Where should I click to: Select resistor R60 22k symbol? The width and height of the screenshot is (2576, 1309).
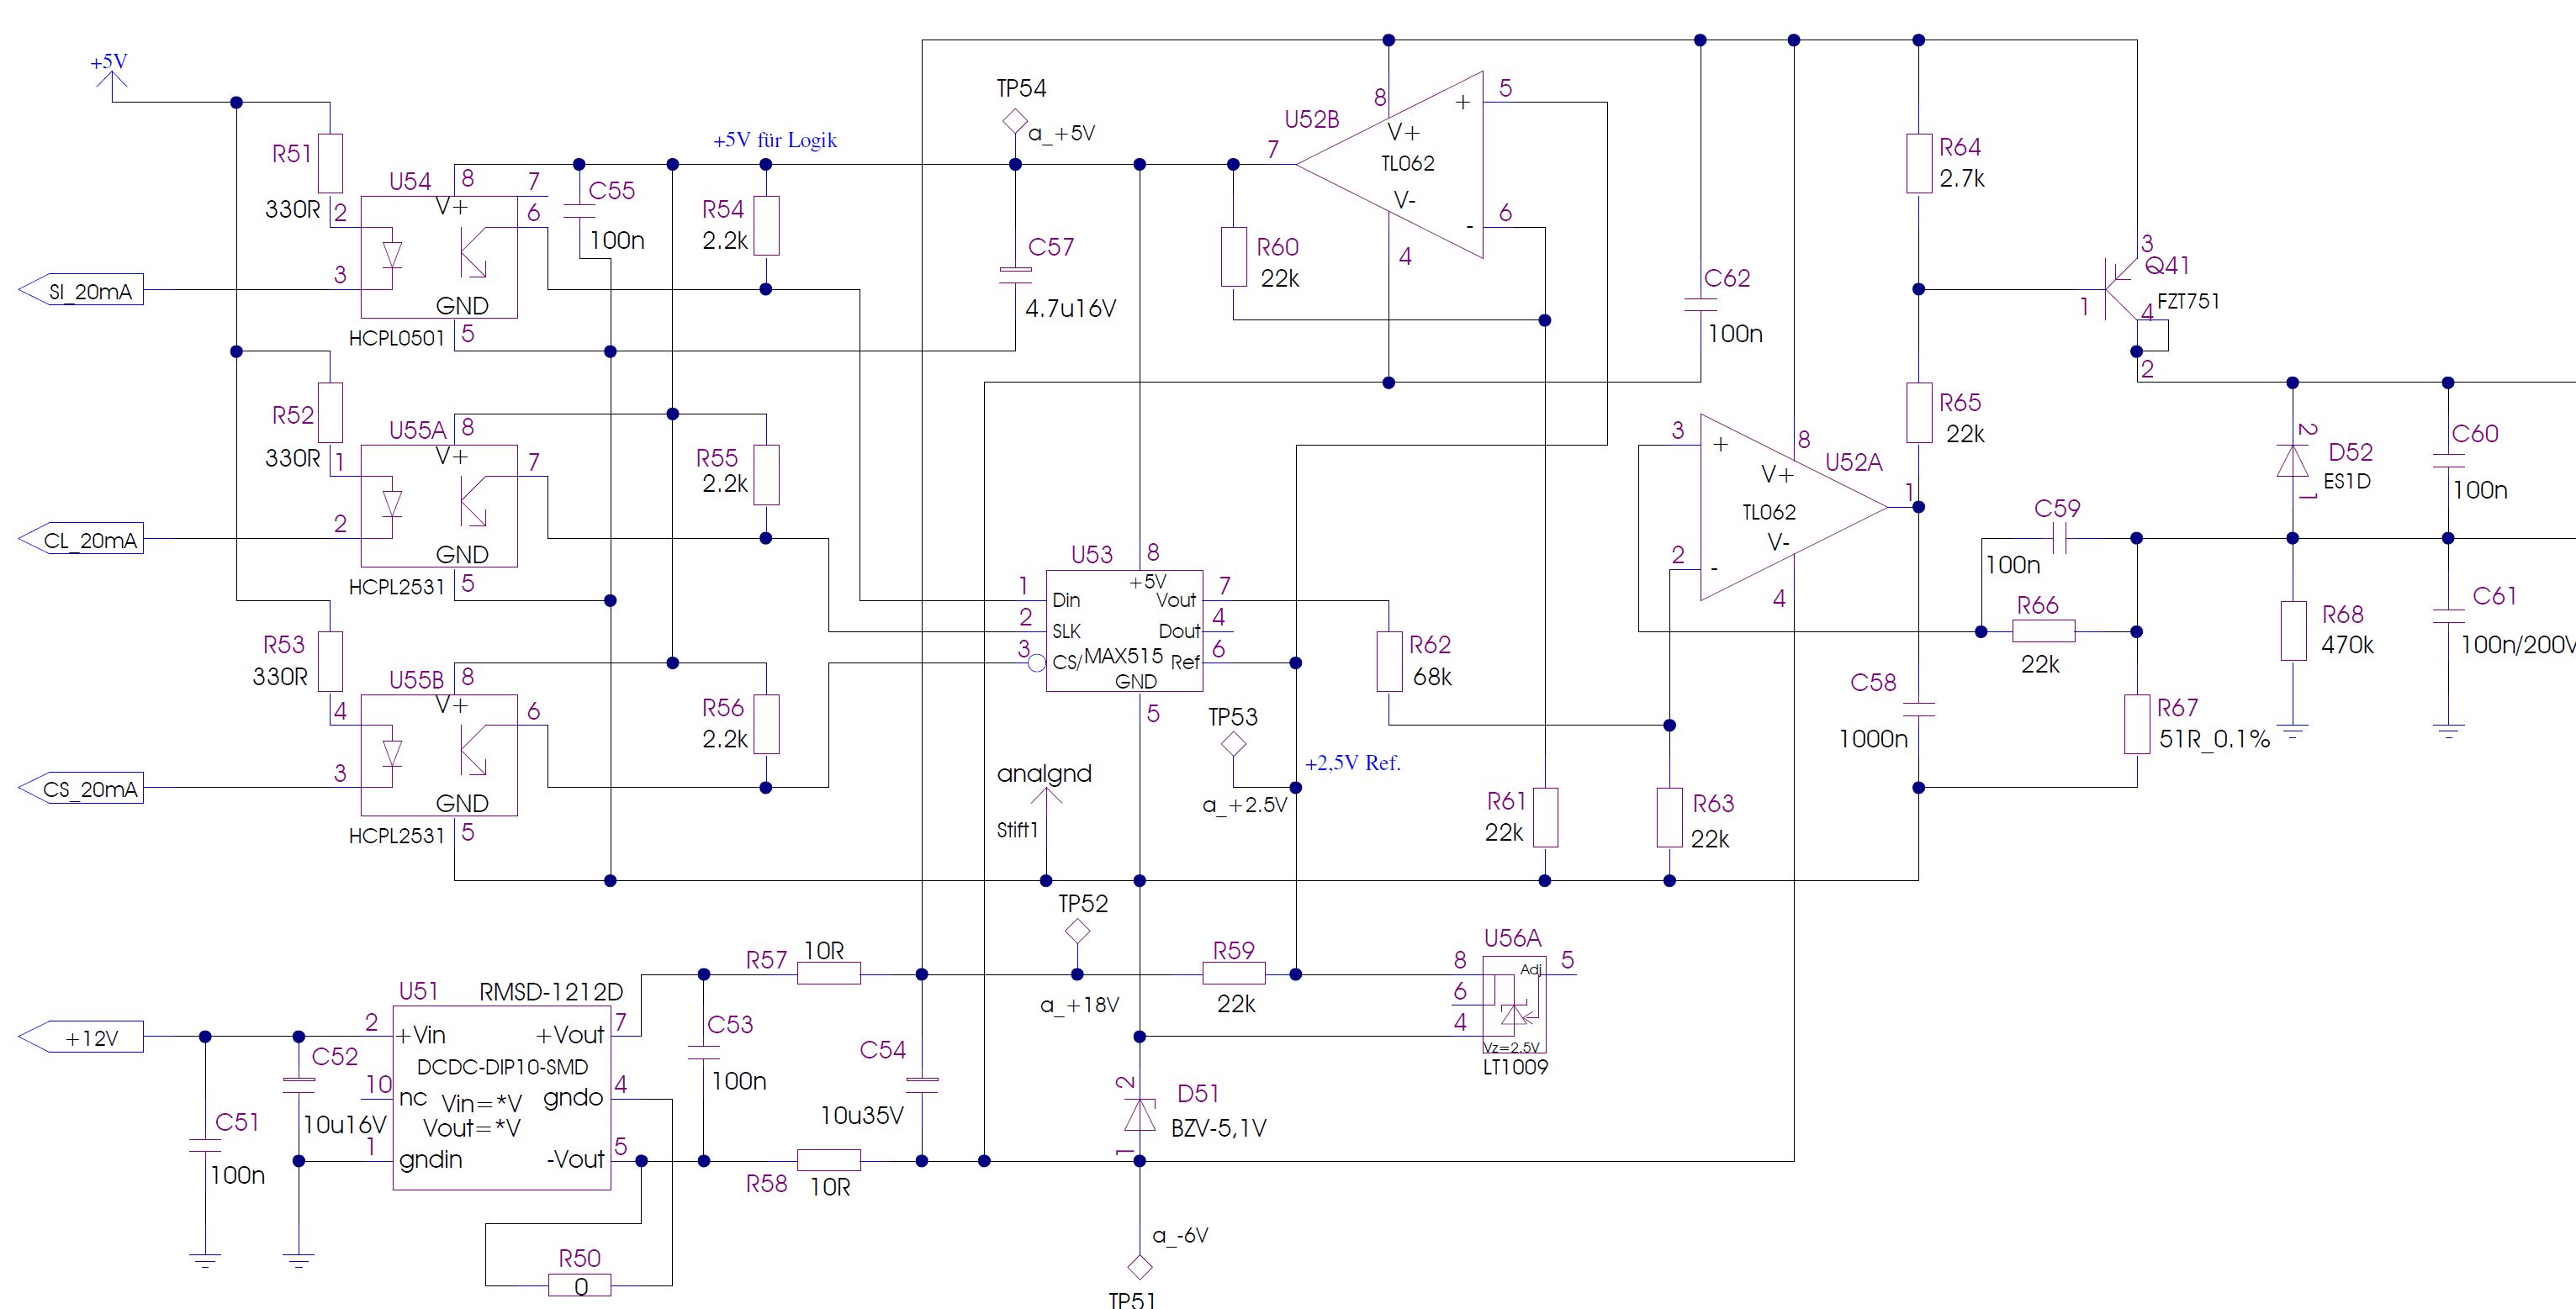pyautogui.click(x=1233, y=257)
